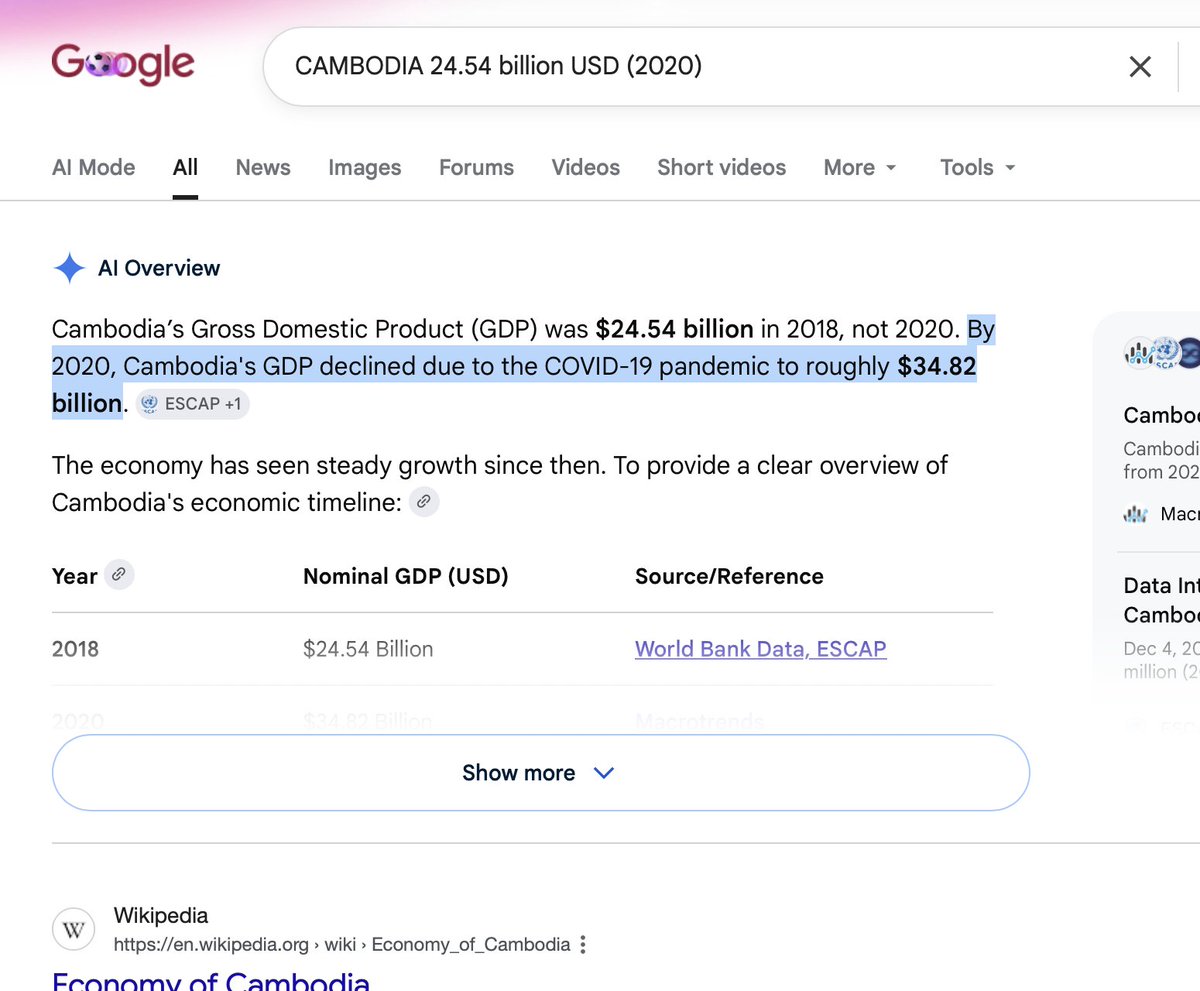Open Wikipedia result three-dot options
This screenshot has width=1200, height=991.
point(583,944)
